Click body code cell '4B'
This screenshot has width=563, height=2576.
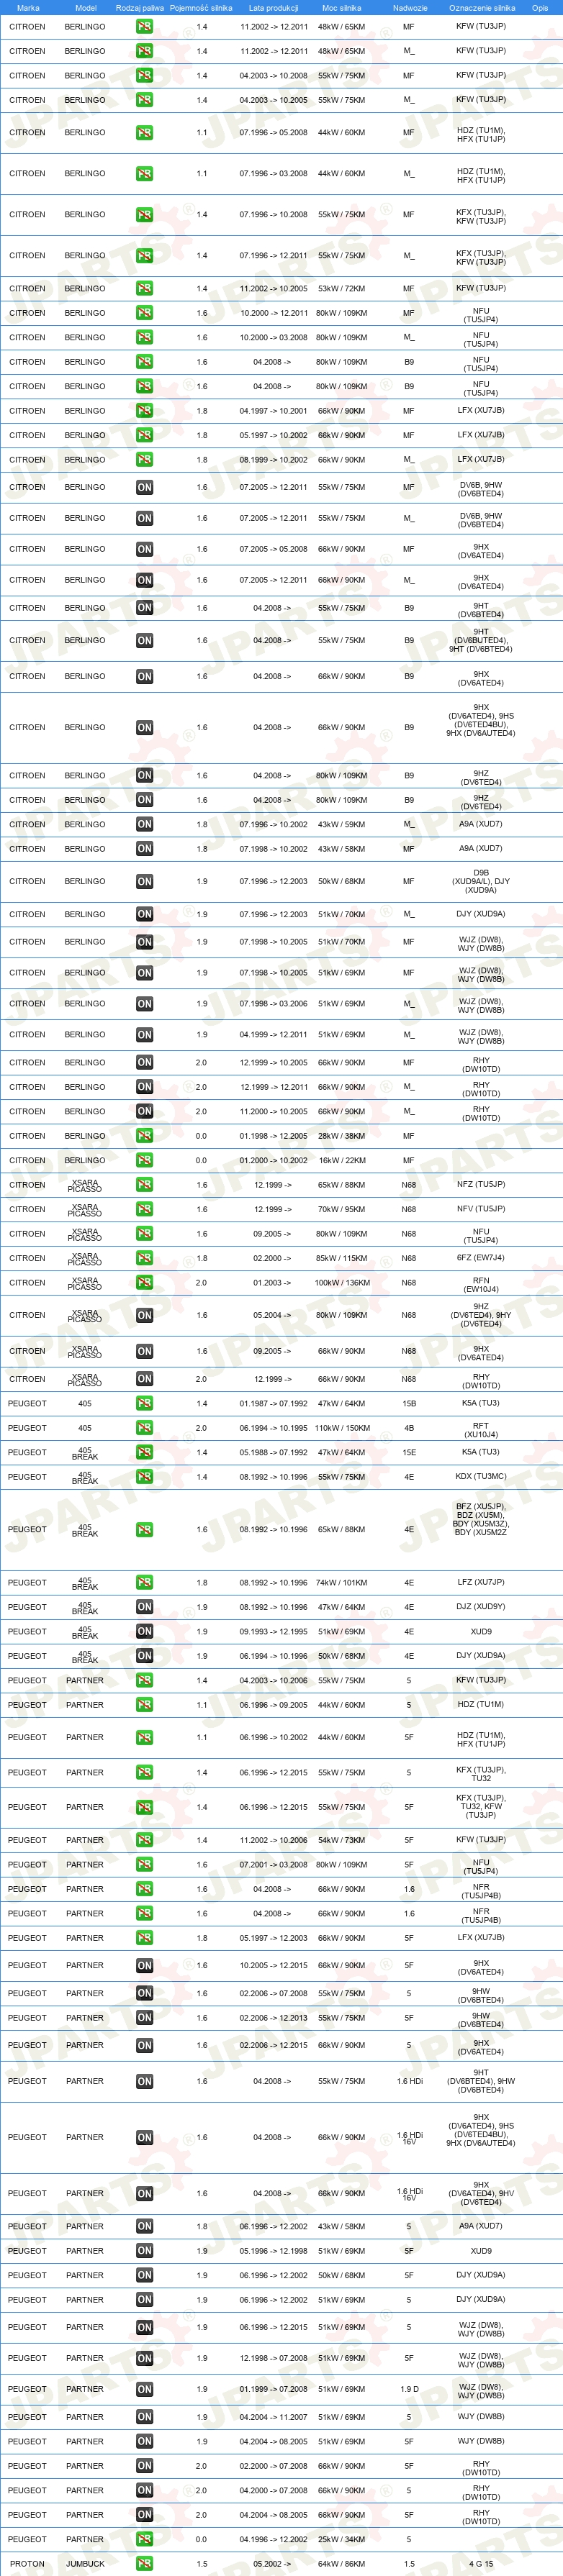(409, 1428)
